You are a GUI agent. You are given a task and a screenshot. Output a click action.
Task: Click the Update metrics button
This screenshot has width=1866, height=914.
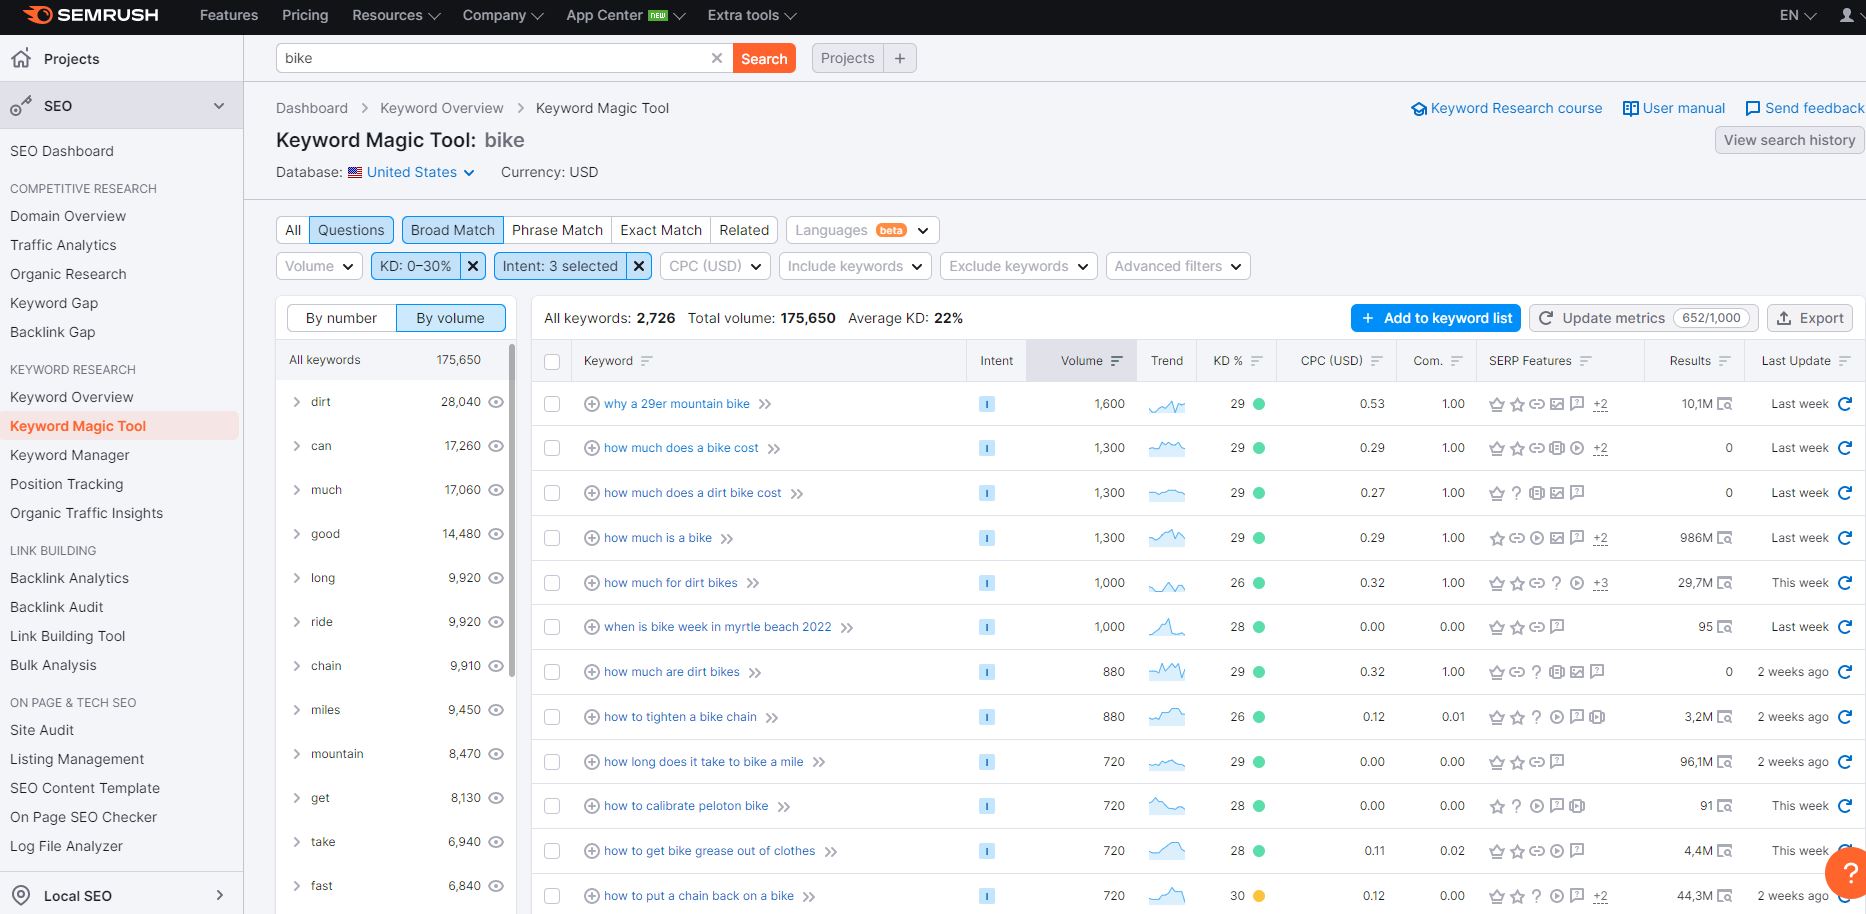click(1643, 318)
